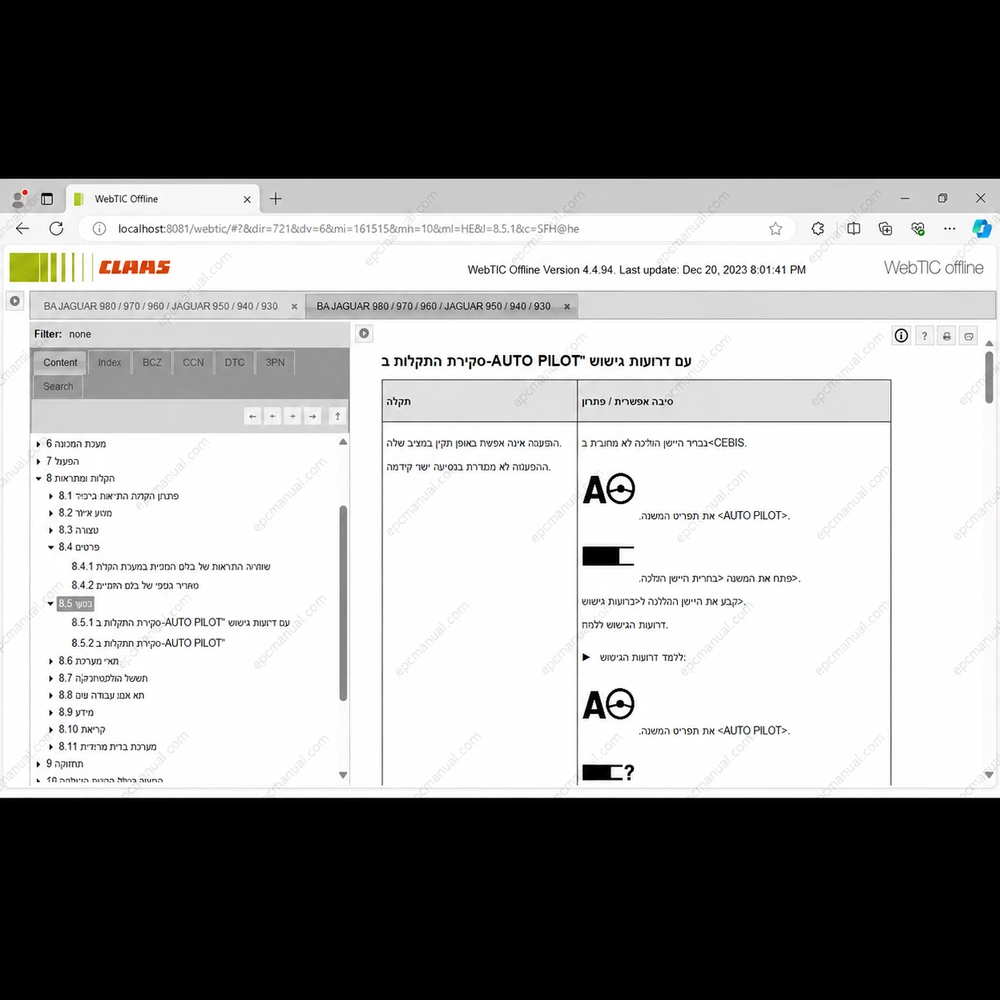The image size is (1000, 1000).
Task: Collapse section 8.4 in the tree
Action: pos(51,547)
